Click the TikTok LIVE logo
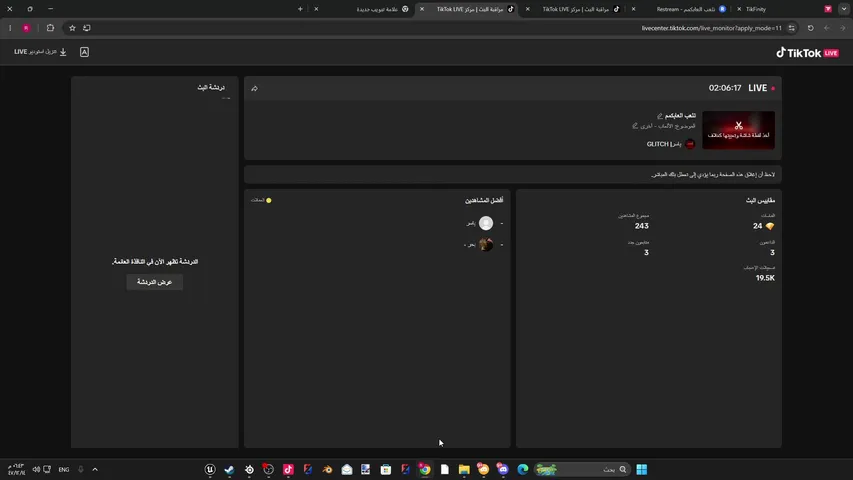The width and height of the screenshot is (853, 480). coord(807,53)
